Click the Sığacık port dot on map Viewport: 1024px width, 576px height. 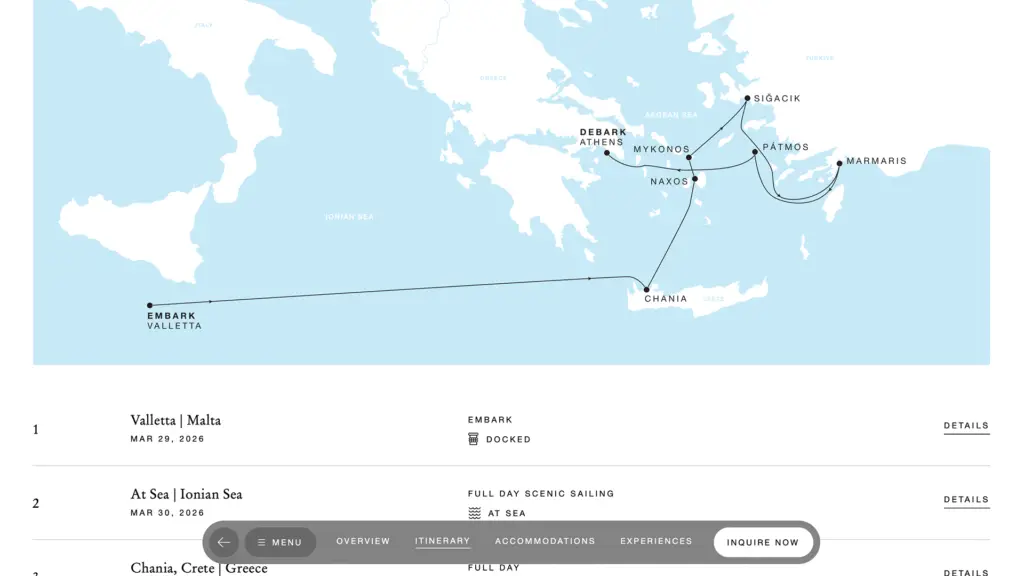(747, 99)
